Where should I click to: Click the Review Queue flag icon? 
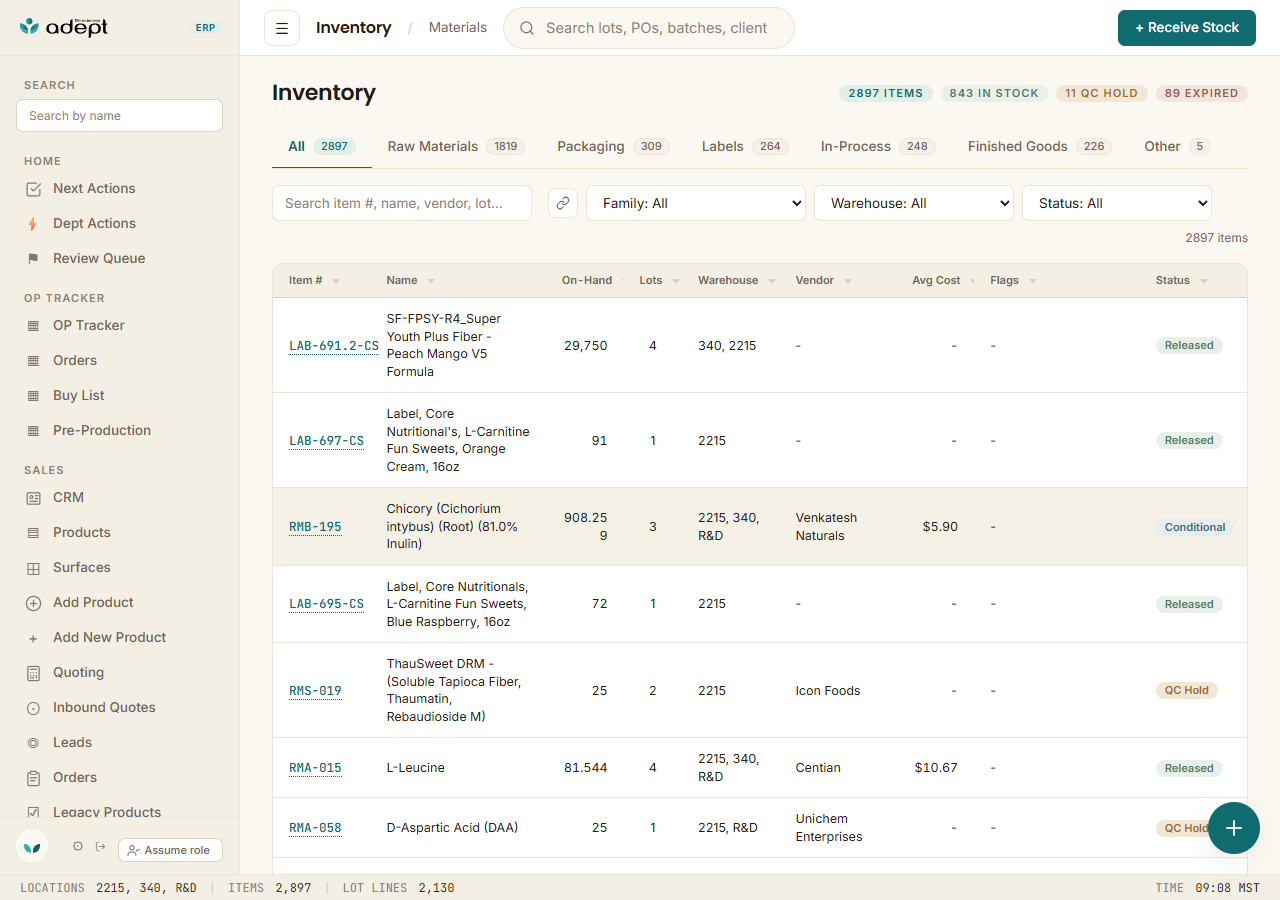click(34, 259)
